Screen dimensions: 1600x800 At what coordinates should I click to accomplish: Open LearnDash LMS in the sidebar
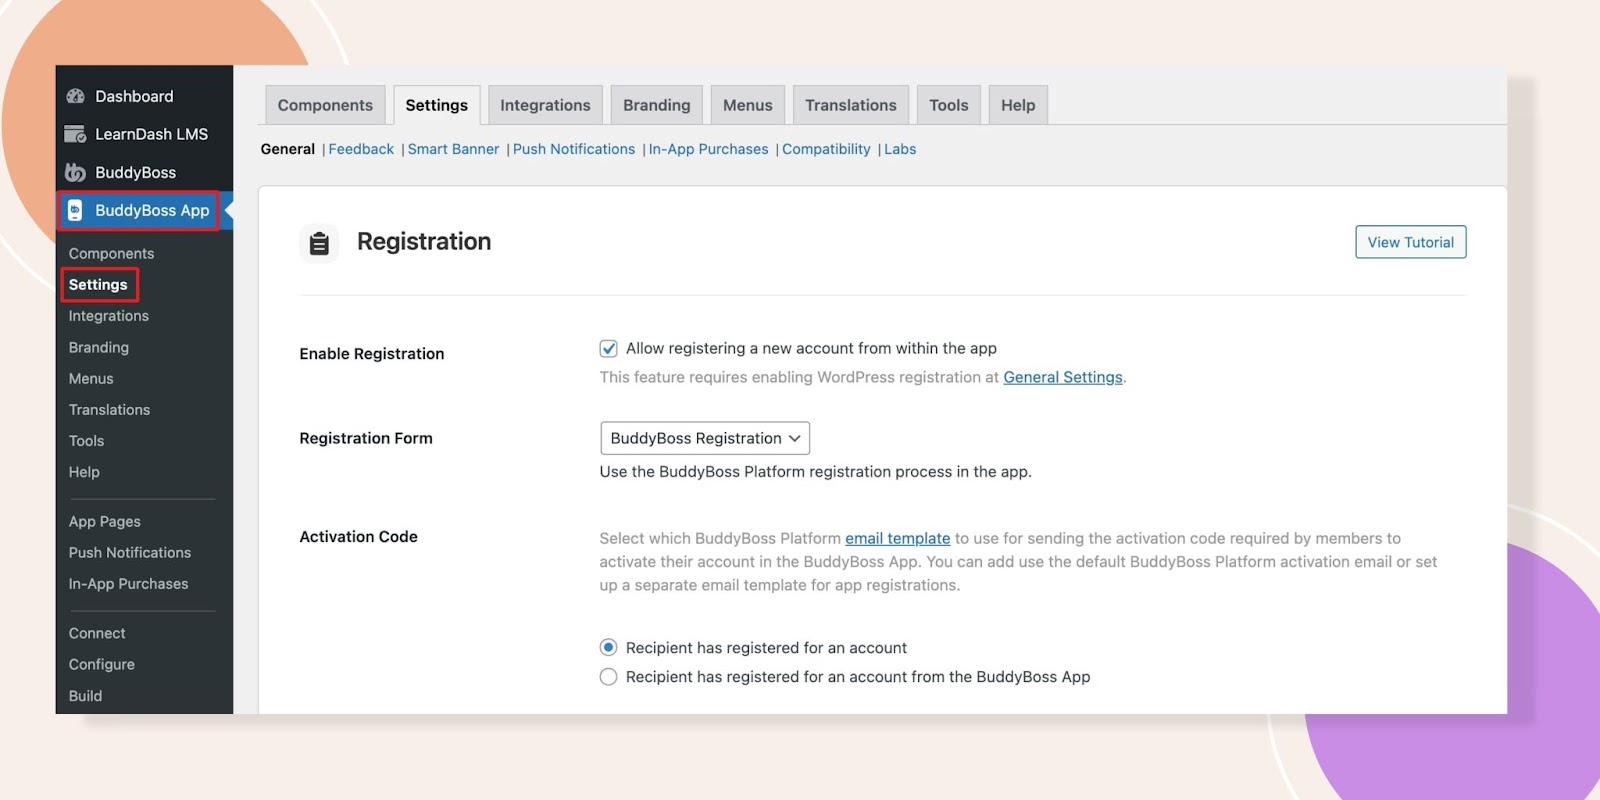point(151,134)
